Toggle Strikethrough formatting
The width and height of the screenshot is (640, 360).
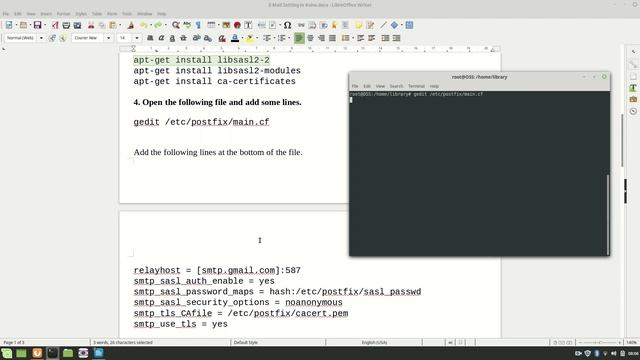point(183,38)
